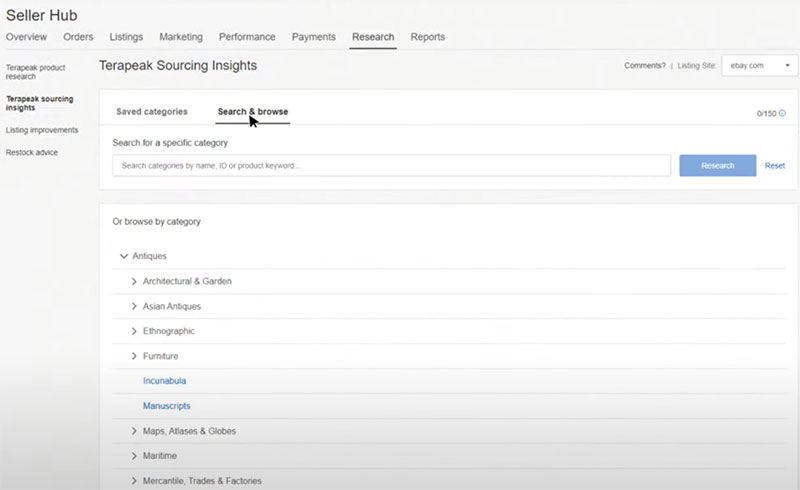This screenshot has width=800, height=490.
Task: Open the Overview tab in Seller Hub
Action: pos(27,37)
